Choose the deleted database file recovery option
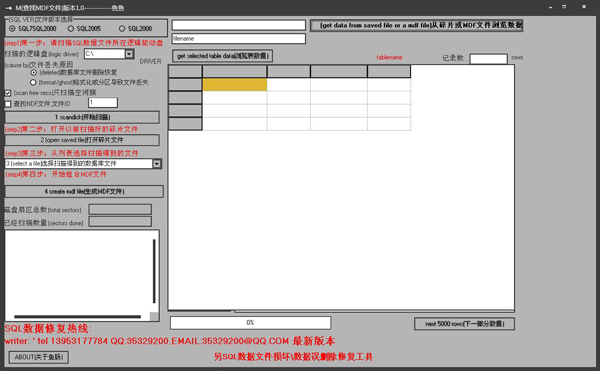600x371 pixels. tap(34, 72)
